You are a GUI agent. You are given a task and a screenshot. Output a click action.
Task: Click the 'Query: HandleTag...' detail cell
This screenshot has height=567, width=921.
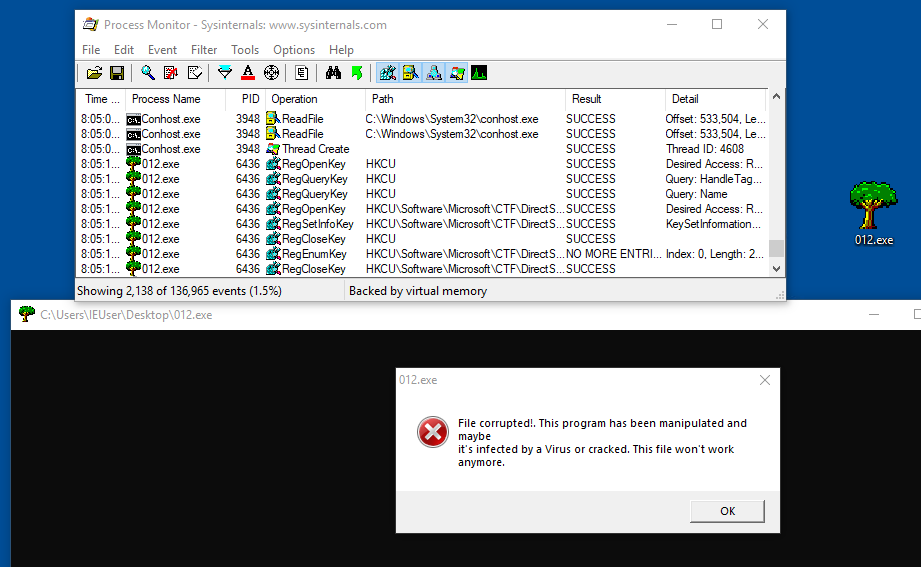point(714,179)
